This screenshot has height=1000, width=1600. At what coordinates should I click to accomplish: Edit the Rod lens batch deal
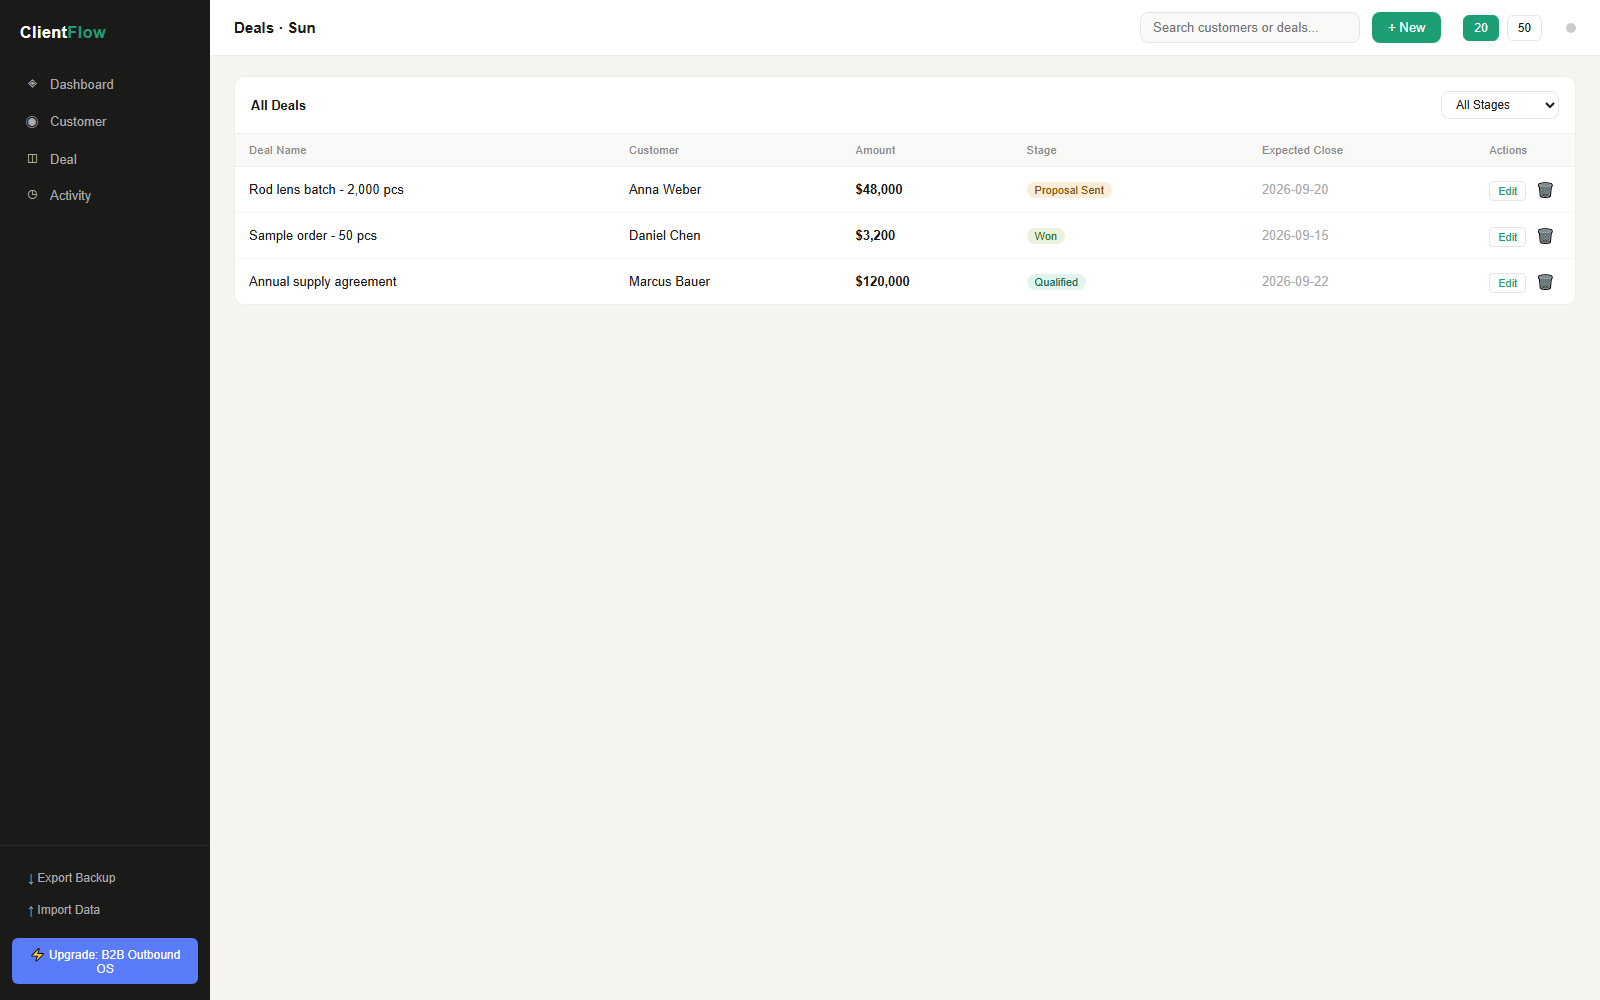pos(1507,191)
